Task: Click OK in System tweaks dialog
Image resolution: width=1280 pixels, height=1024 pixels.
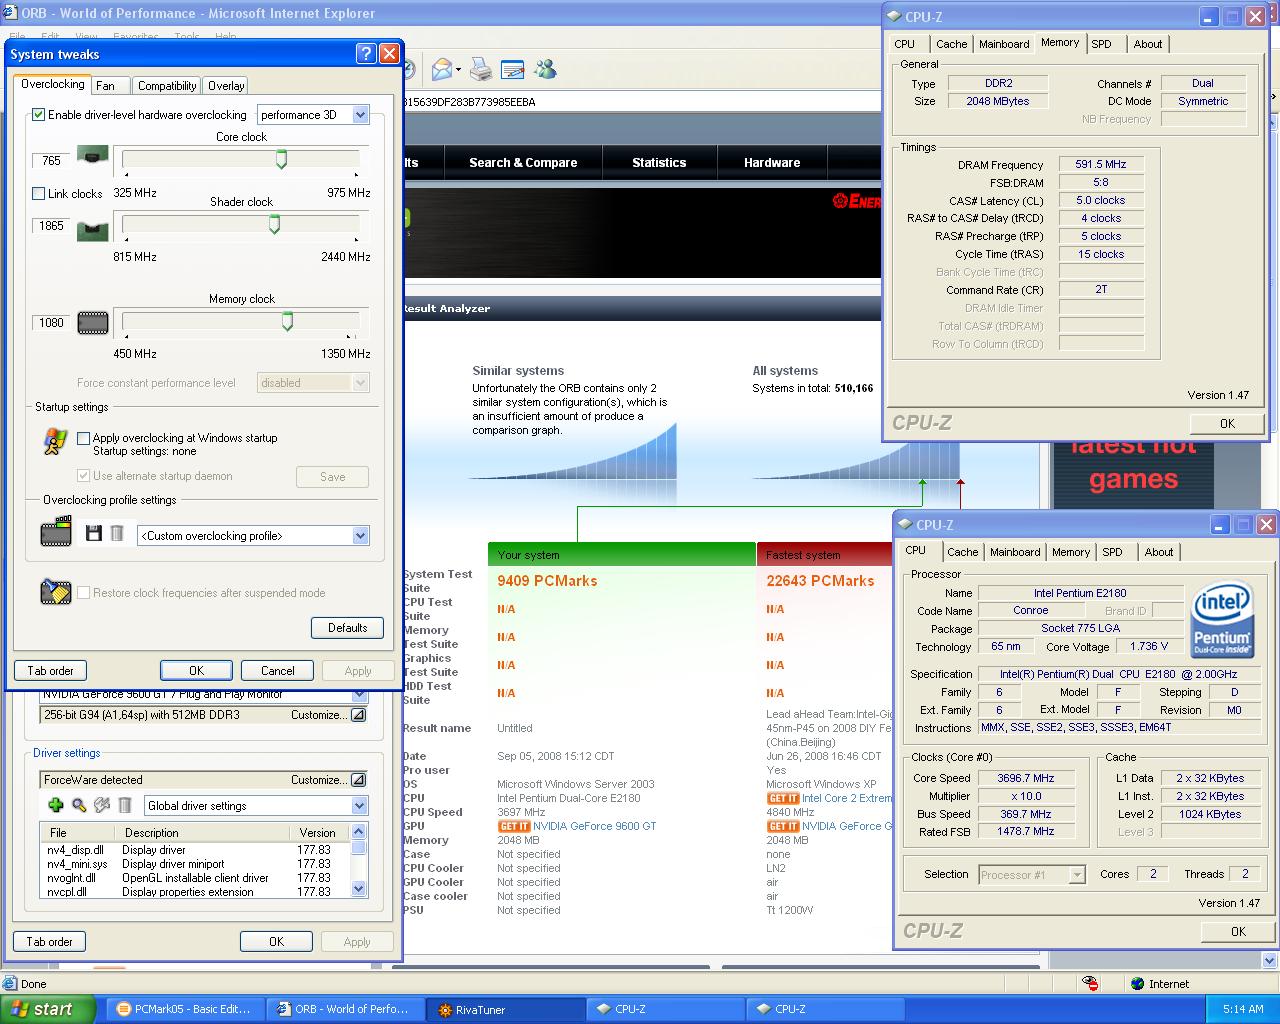Action: pyautogui.click(x=196, y=671)
